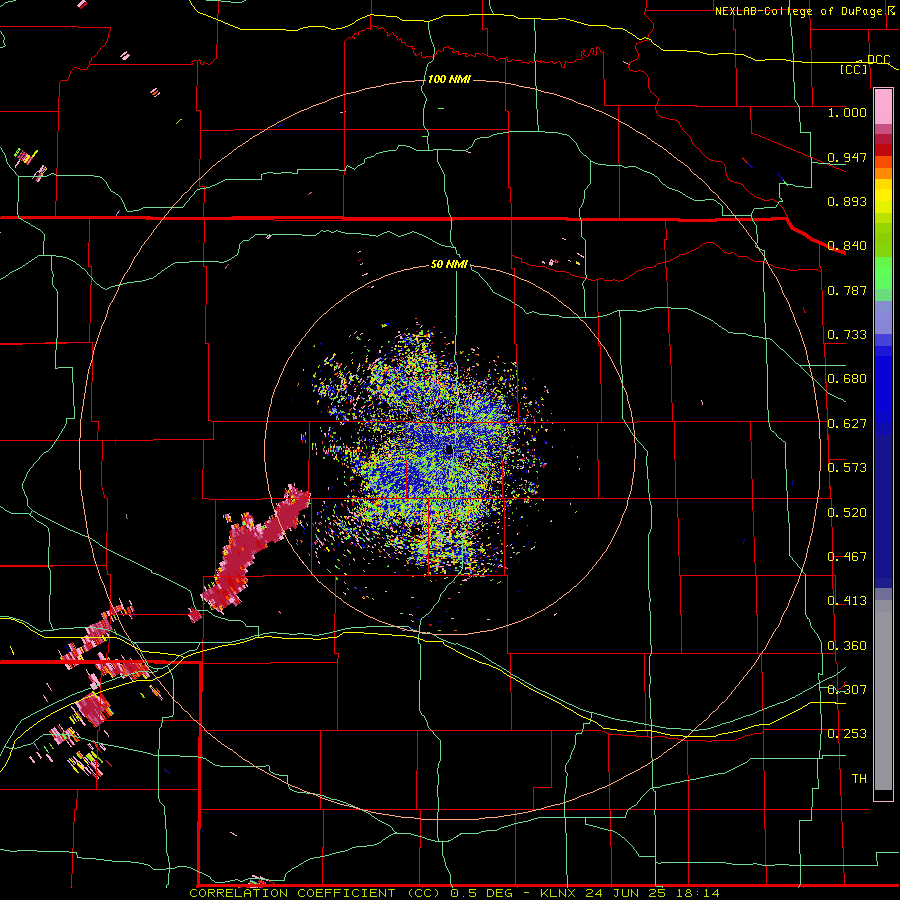Image resolution: width=900 pixels, height=900 pixels.
Task: Click the 0.520 scale value
Action: click(847, 513)
